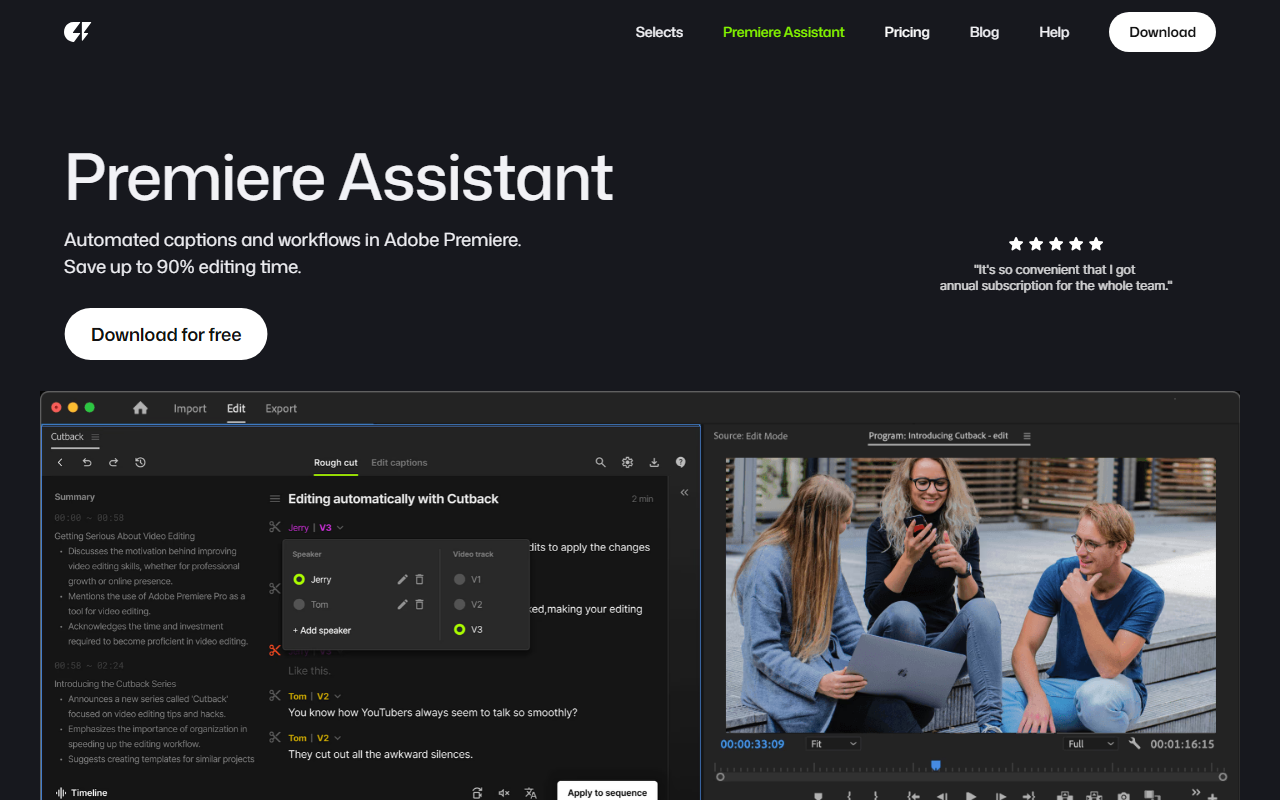Image resolution: width=1280 pixels, height=800 pixels.
Task: Click 'Getting Serious About Video Editing' summary heading
Action: [125, 536]
